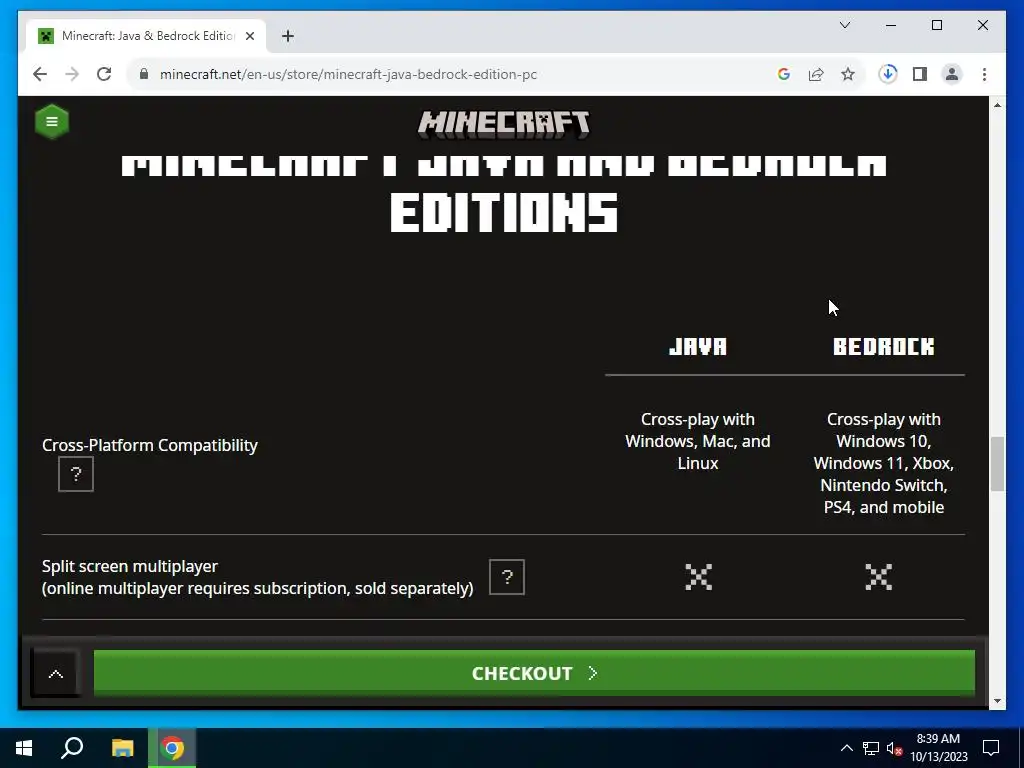The image size is (1024, 768).
Task: Open the Windows Start menu
Action: 24,748
